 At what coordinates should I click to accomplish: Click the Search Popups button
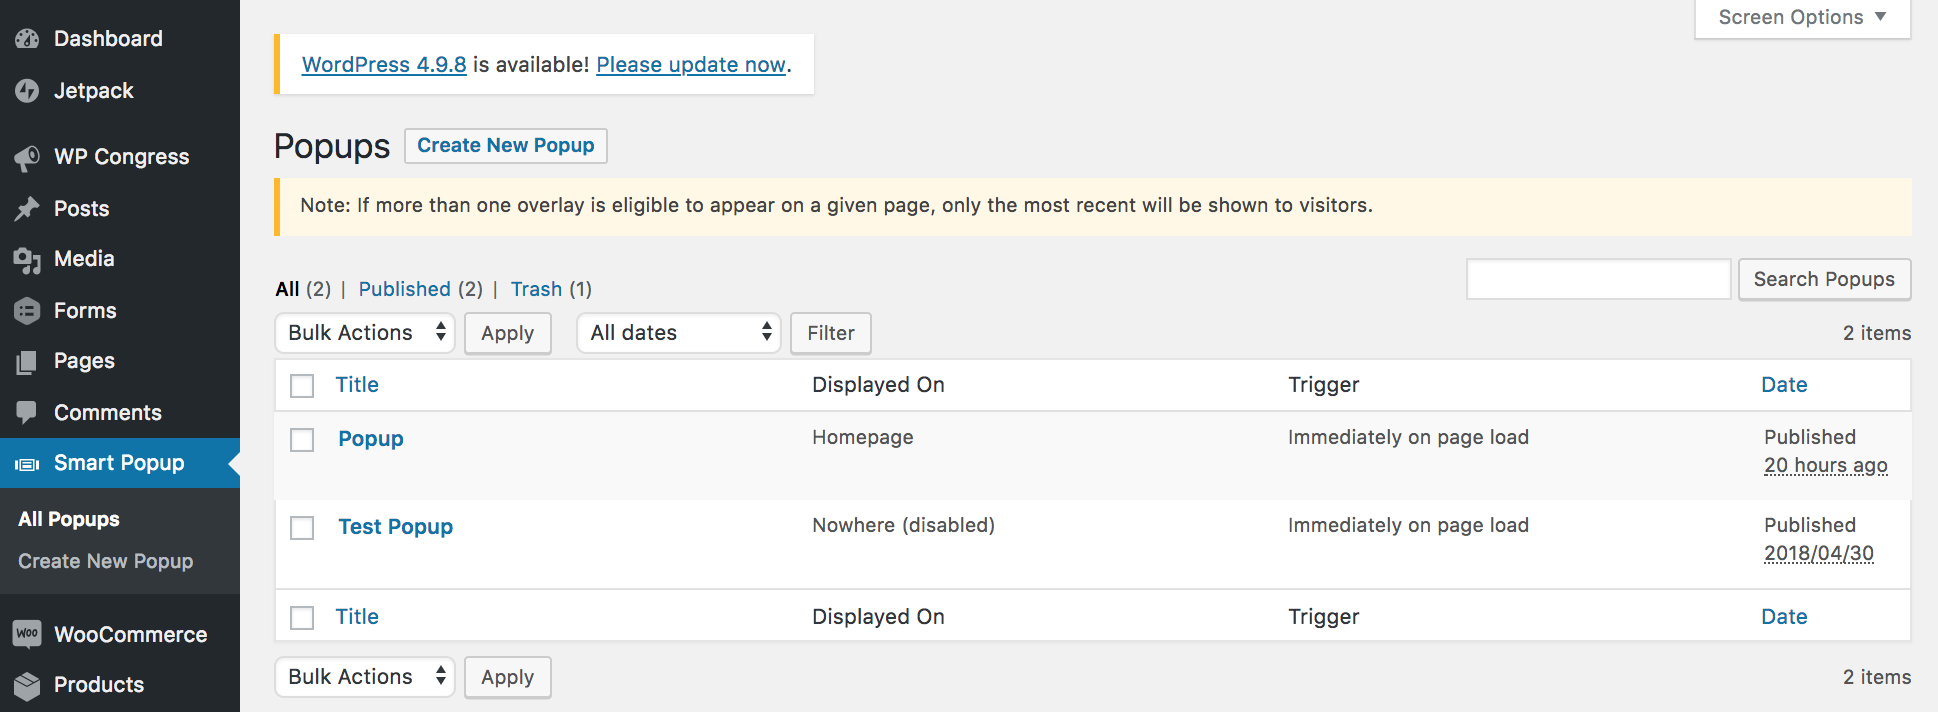point(1824,279)
